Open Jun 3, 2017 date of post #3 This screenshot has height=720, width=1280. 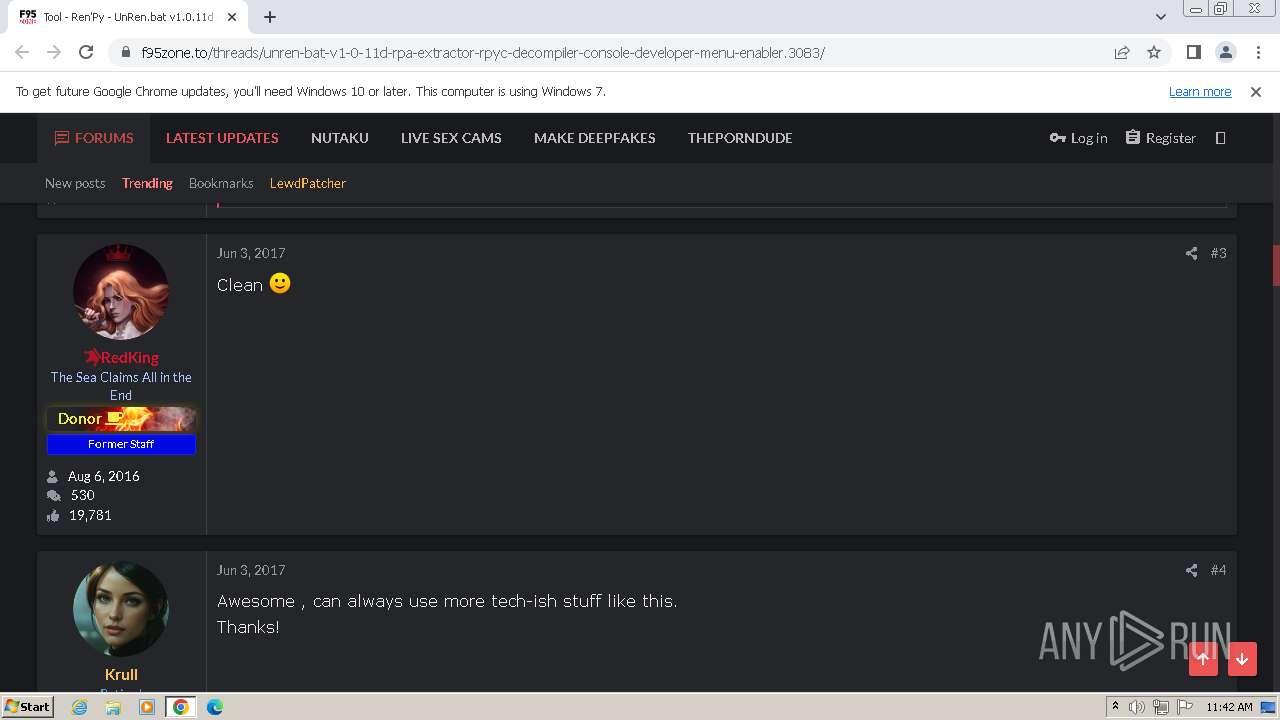point(251,253)
